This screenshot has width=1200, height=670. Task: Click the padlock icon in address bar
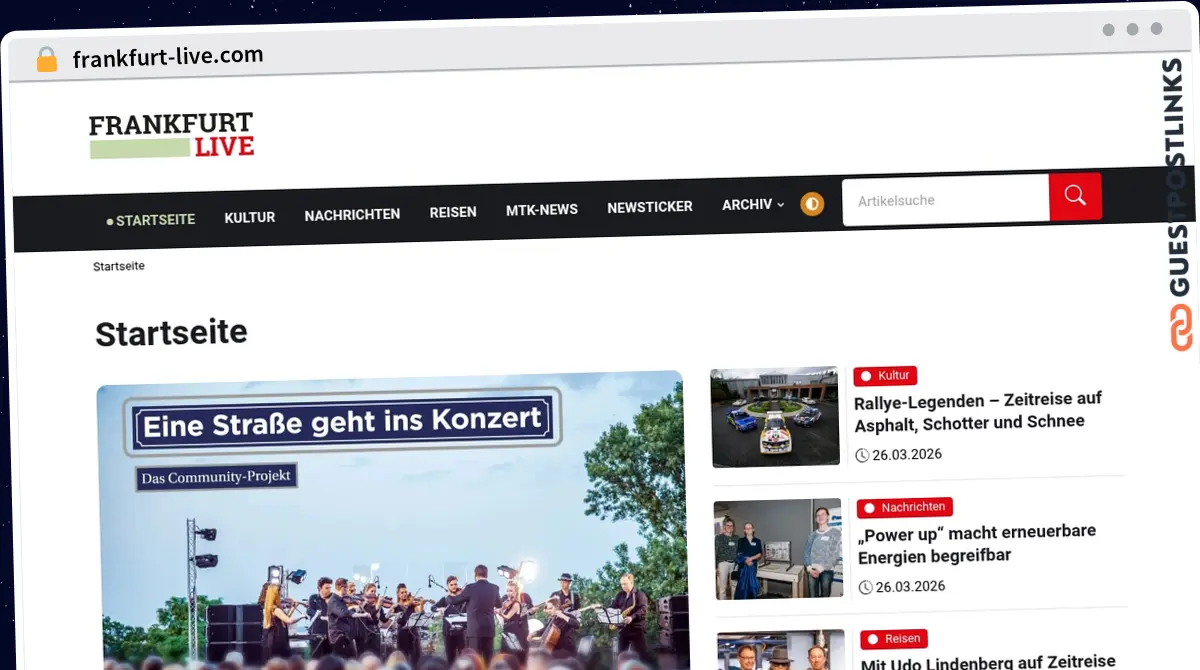click(x=47, y=60)
